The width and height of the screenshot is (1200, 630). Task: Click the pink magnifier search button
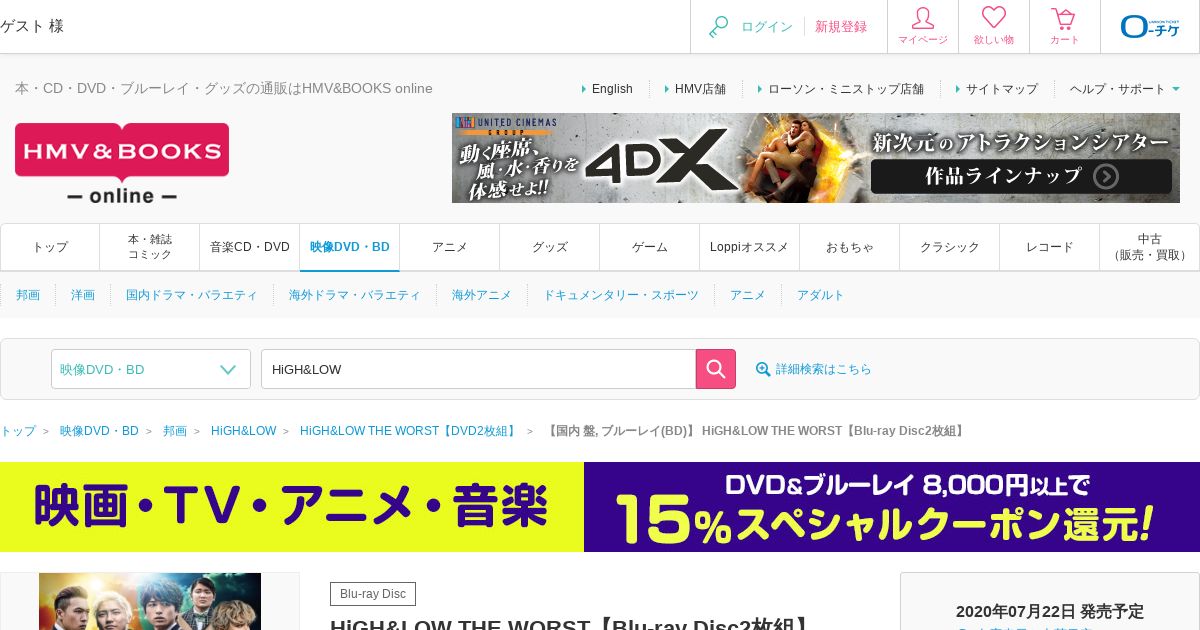coord(716,369)
